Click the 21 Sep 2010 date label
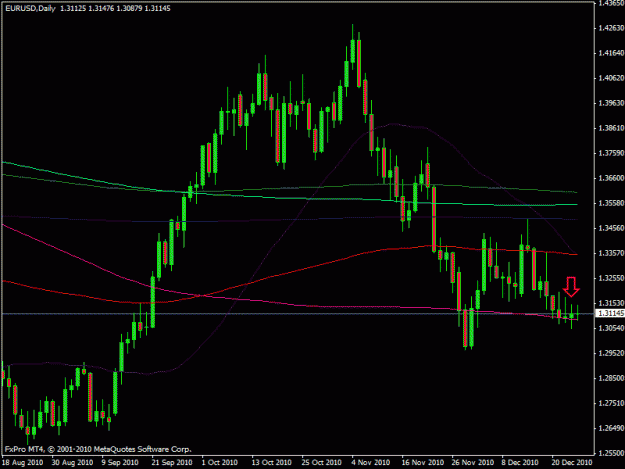 pyautogui.click(x=172, y=463)
